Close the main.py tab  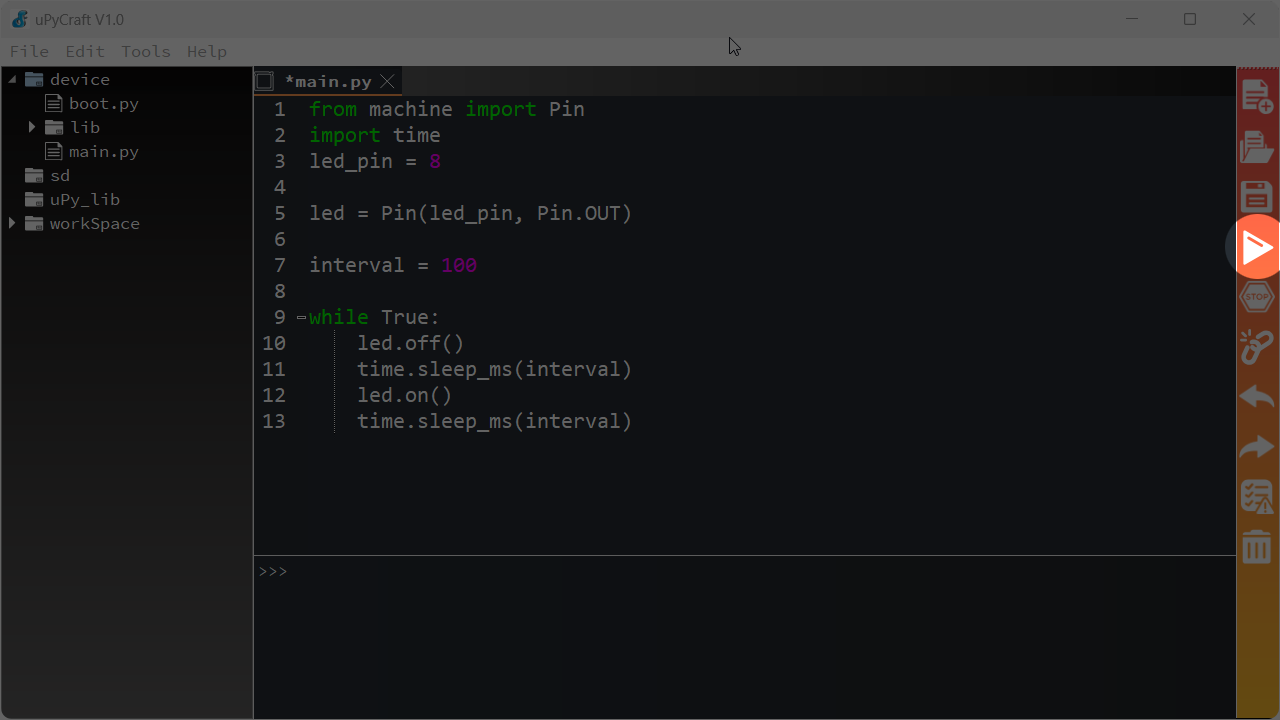(387, 81)
